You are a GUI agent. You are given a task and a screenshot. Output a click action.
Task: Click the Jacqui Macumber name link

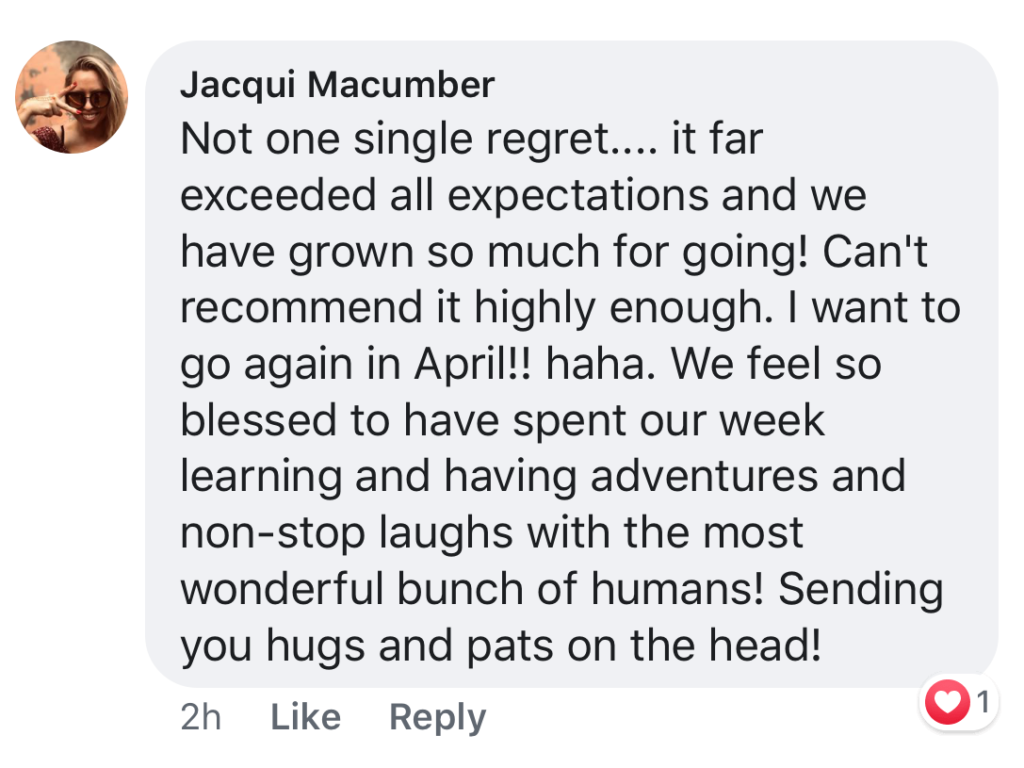point(337,85)
